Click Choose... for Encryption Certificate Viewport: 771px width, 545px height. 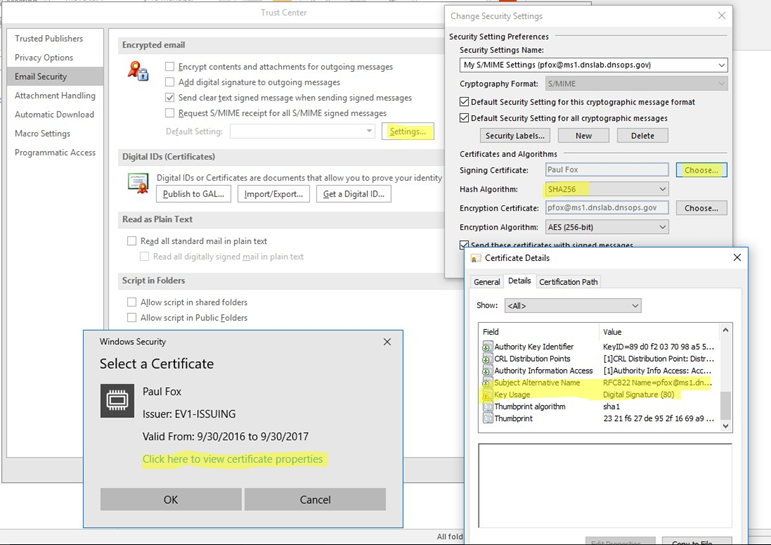tap(701, 208)
